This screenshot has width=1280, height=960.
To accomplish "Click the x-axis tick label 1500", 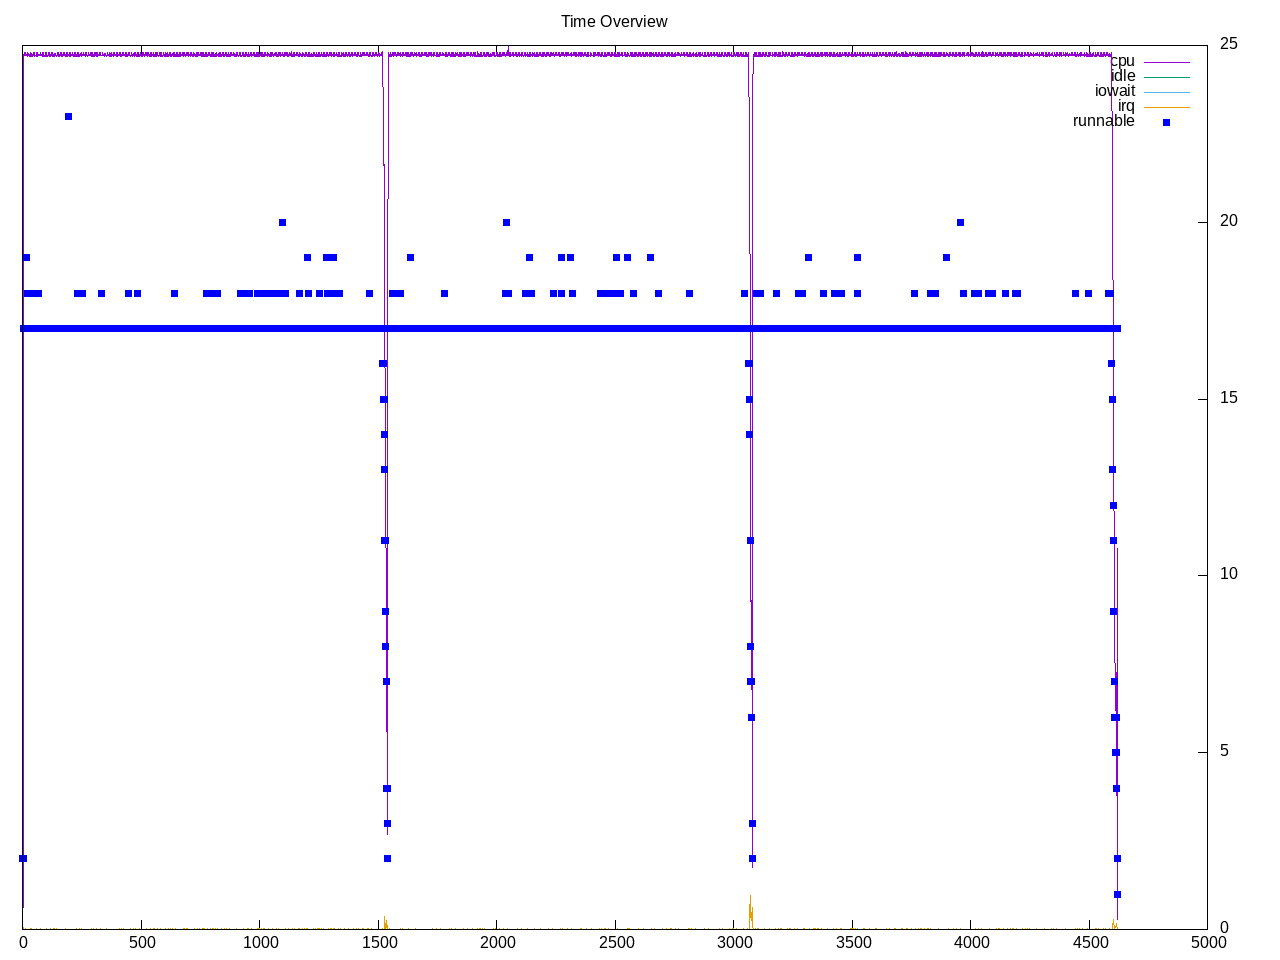I will tap(378, 942).
